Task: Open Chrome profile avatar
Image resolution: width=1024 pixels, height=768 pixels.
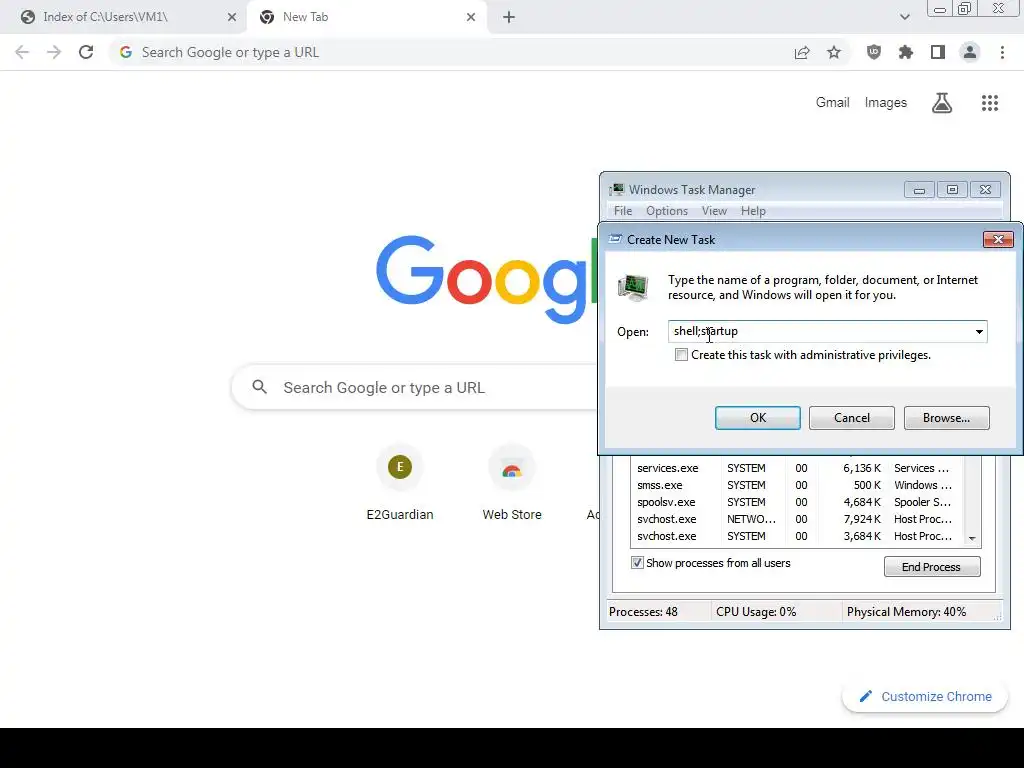Action: [x=970, y=52]
